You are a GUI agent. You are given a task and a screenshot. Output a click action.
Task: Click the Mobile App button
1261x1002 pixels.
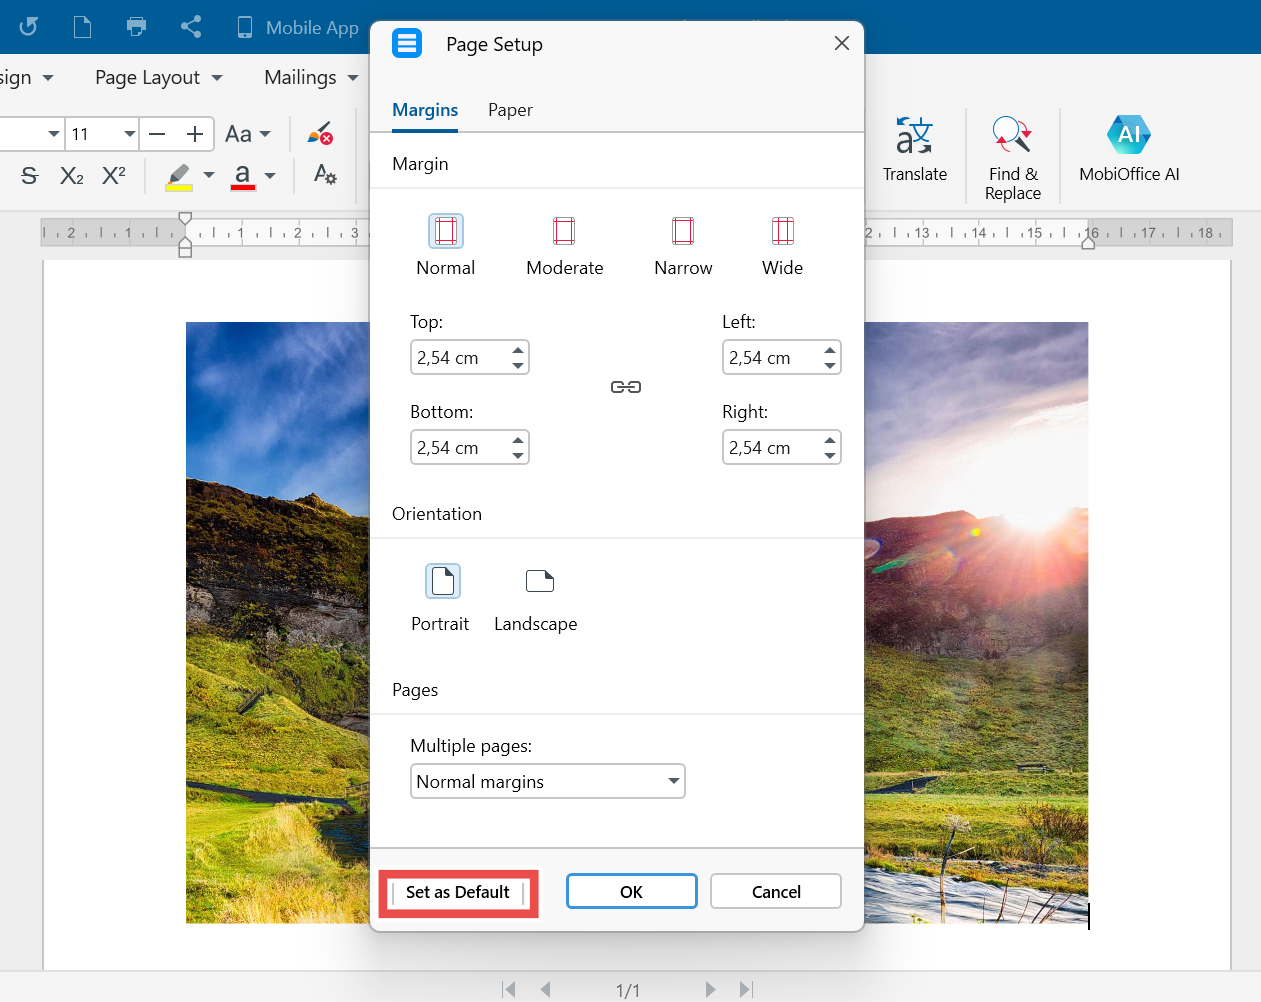(297, 27)
